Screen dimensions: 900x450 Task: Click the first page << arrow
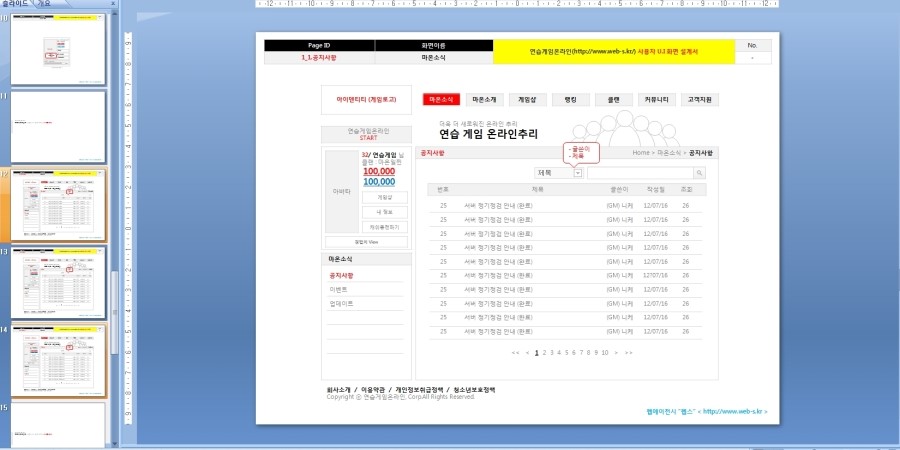pos(515,353)
